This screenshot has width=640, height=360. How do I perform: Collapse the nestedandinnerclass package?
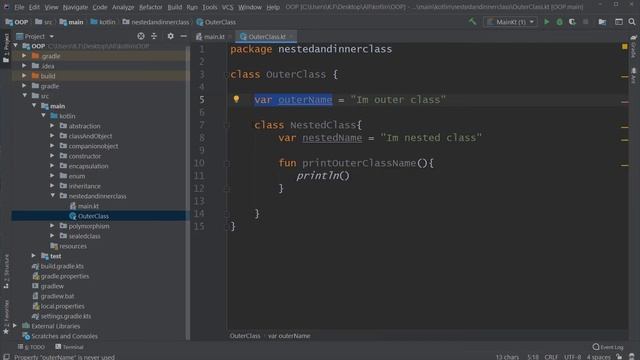point(52,196)
